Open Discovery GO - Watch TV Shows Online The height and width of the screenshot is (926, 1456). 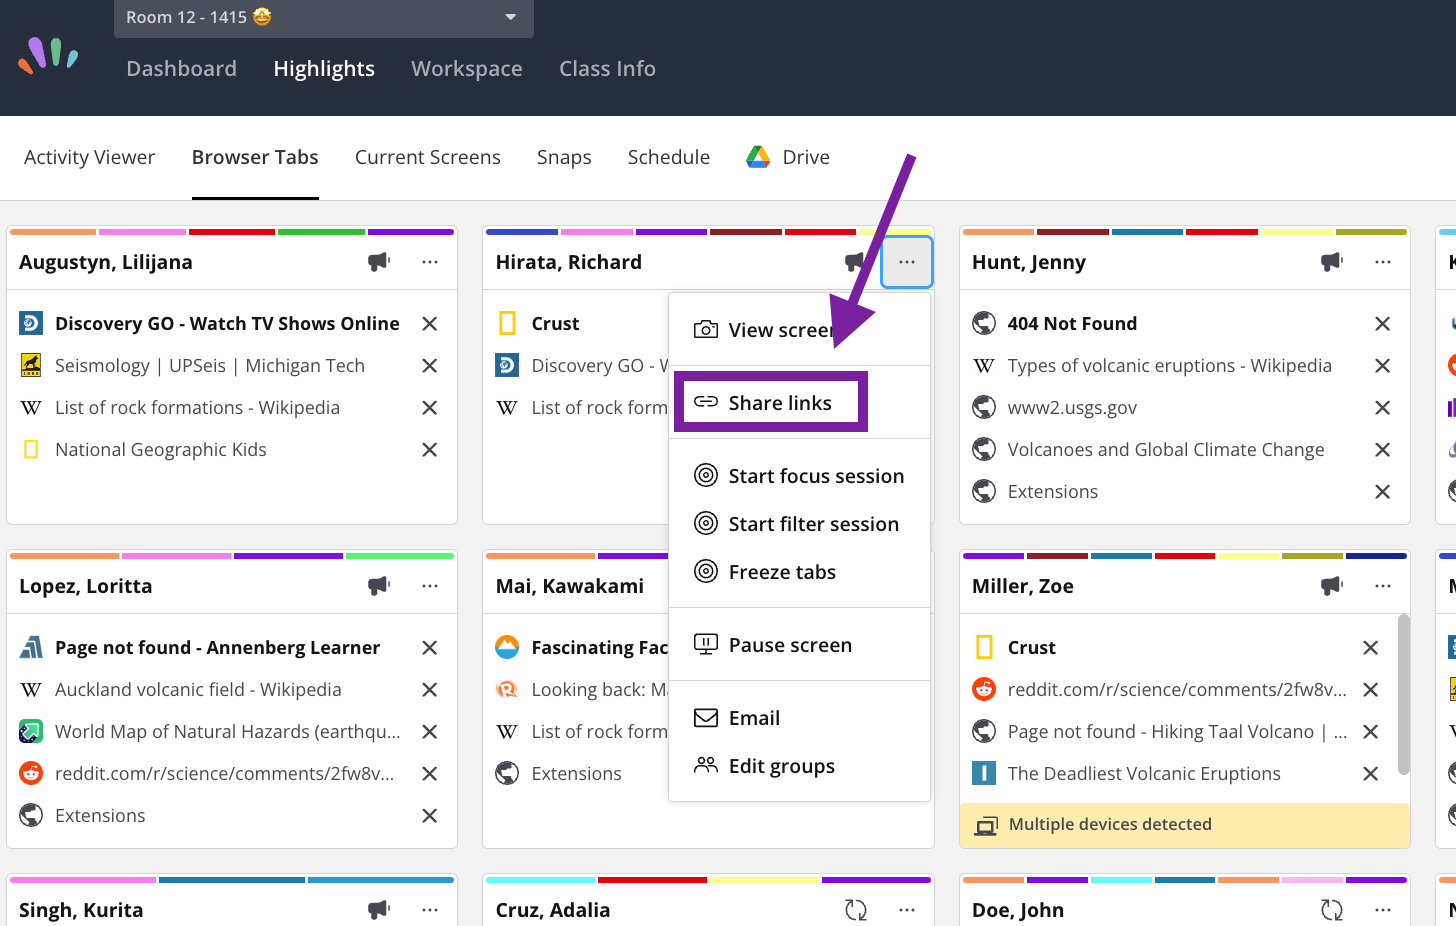click(x=227, y=324)
